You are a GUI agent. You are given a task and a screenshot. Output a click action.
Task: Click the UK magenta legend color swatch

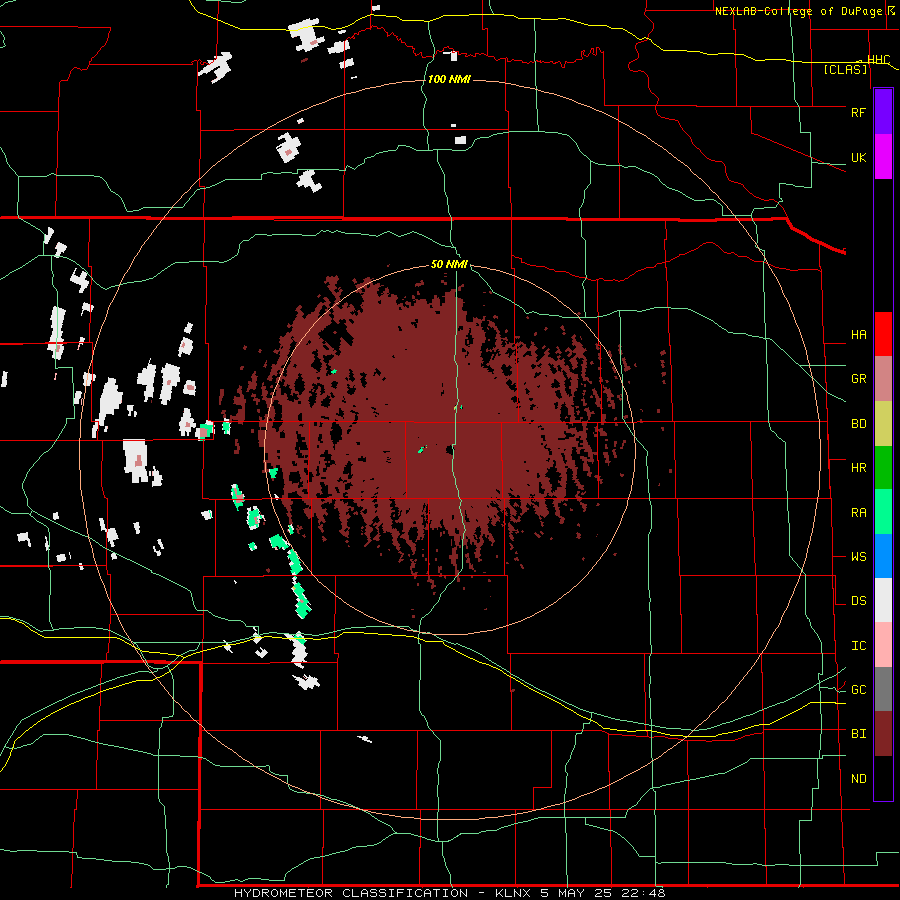point(883,157)
